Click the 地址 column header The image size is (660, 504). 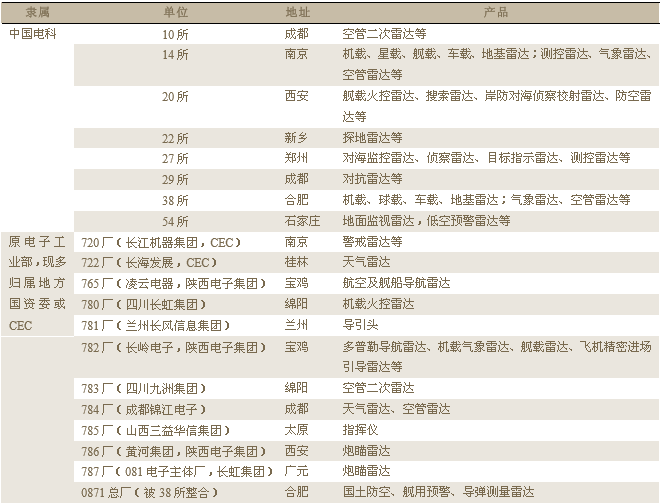coord(297,13)
